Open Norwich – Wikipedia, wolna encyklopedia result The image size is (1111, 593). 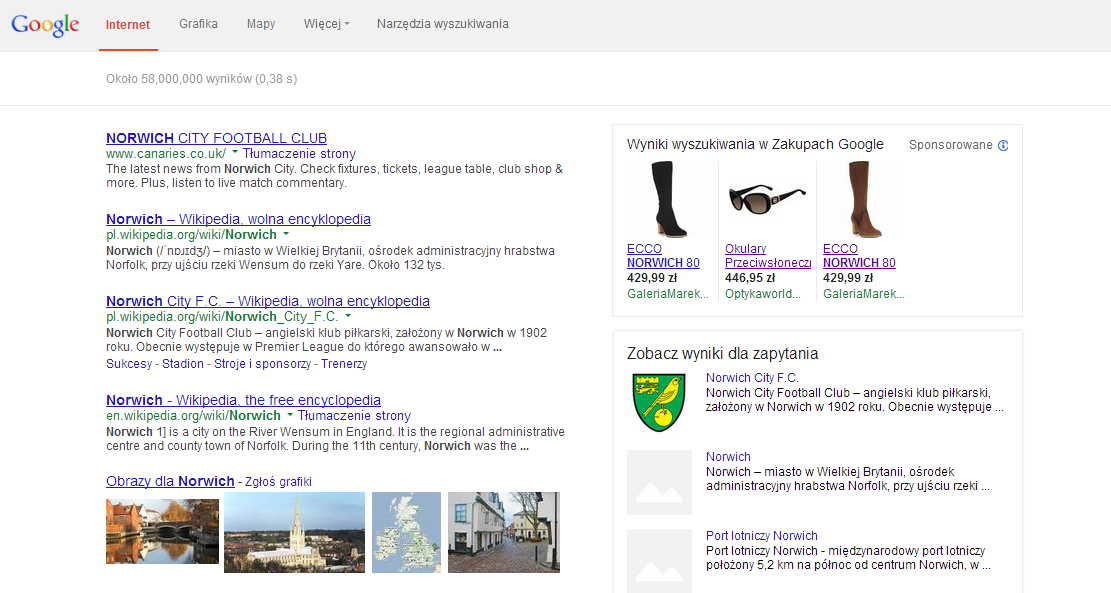click(238, 219)
